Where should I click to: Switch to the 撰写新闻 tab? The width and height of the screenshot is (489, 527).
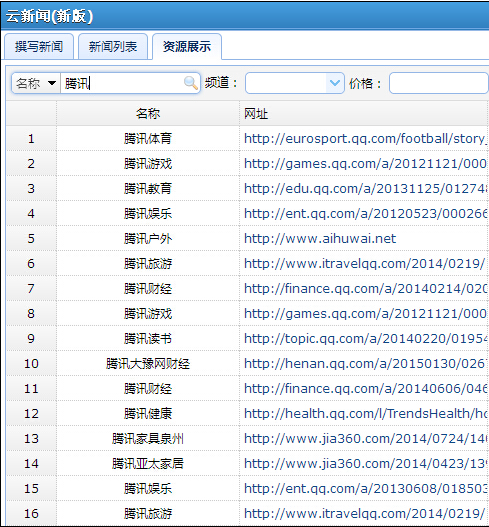point(39,46)
